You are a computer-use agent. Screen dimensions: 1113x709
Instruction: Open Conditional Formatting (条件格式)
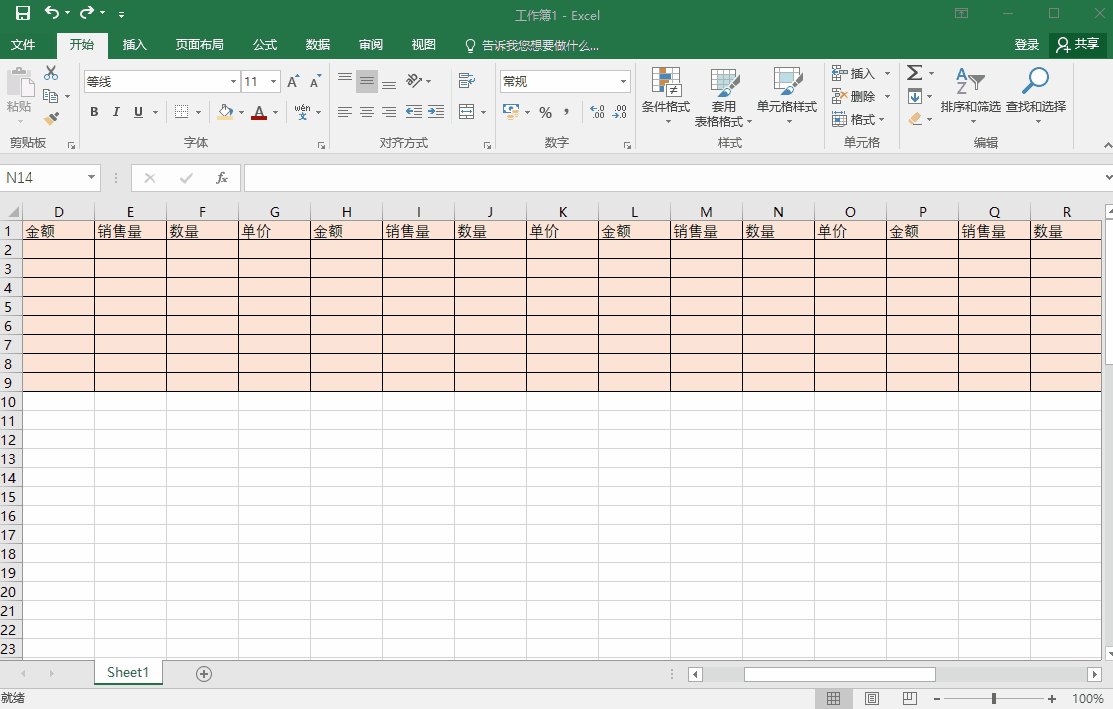[x=666, y=96]
